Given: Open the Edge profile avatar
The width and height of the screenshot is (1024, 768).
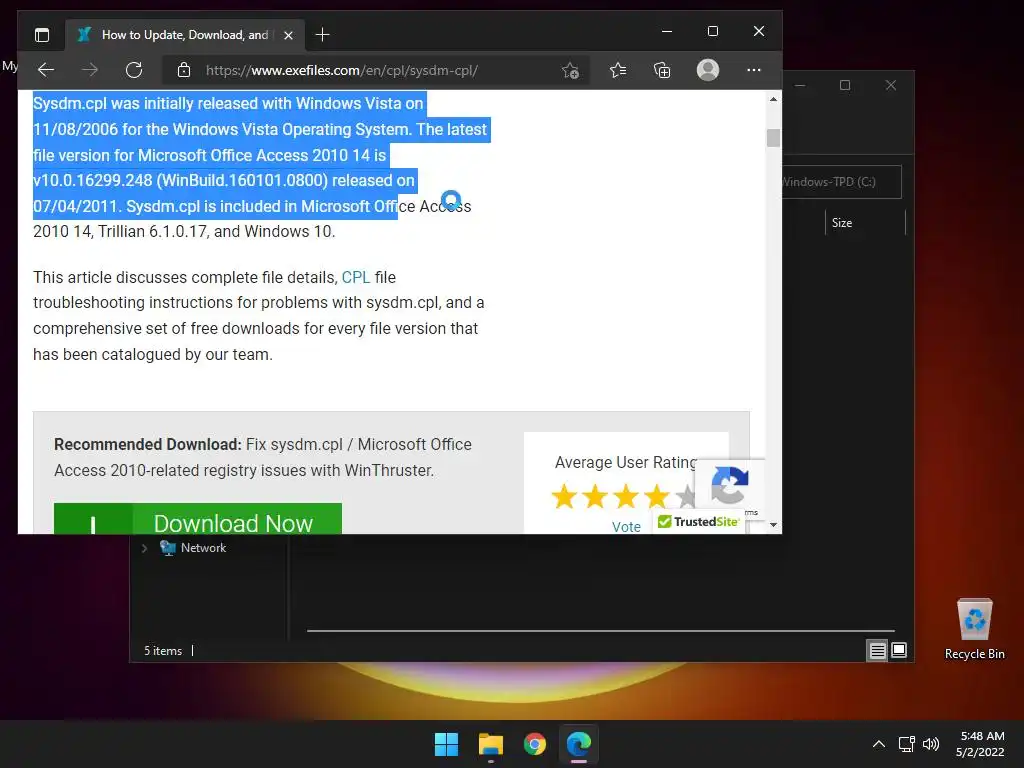Looking at the screenshot, I should [708, 70].
